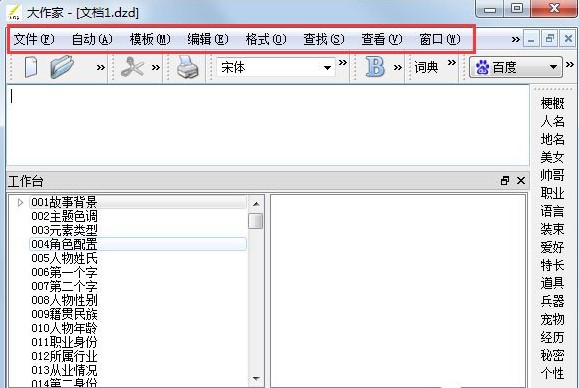Click 人名 in the right sidebar
This screenshot has width=579, height=388.
click(x=552, y=121)
